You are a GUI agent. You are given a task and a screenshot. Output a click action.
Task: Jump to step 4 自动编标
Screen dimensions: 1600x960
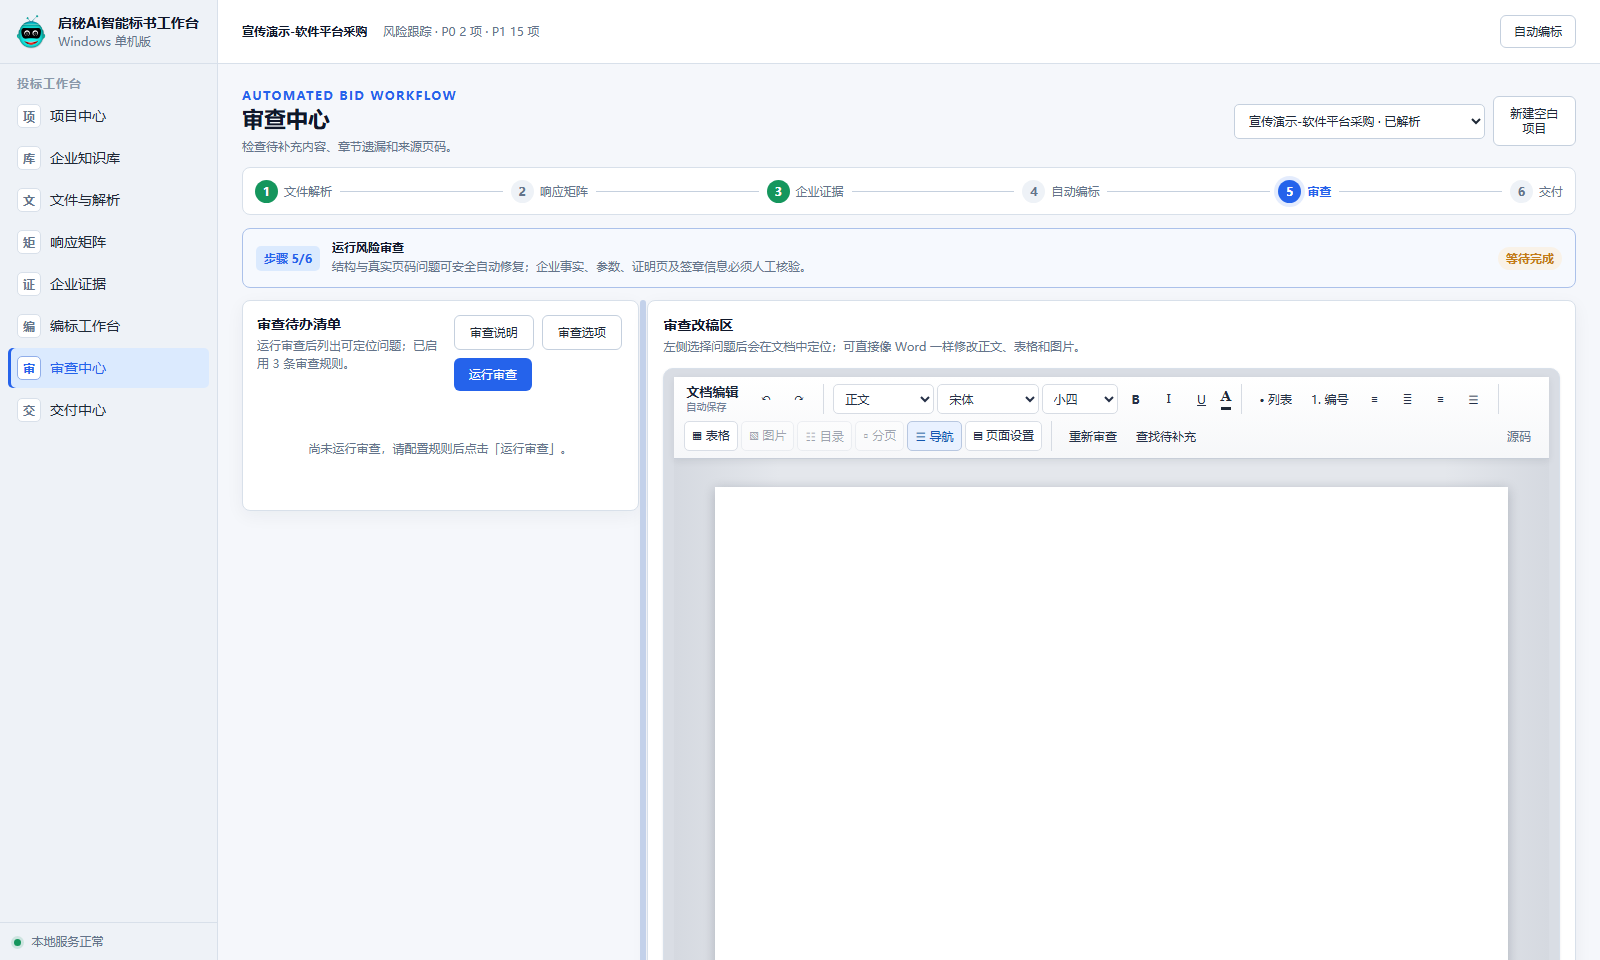coord(1062,191)
